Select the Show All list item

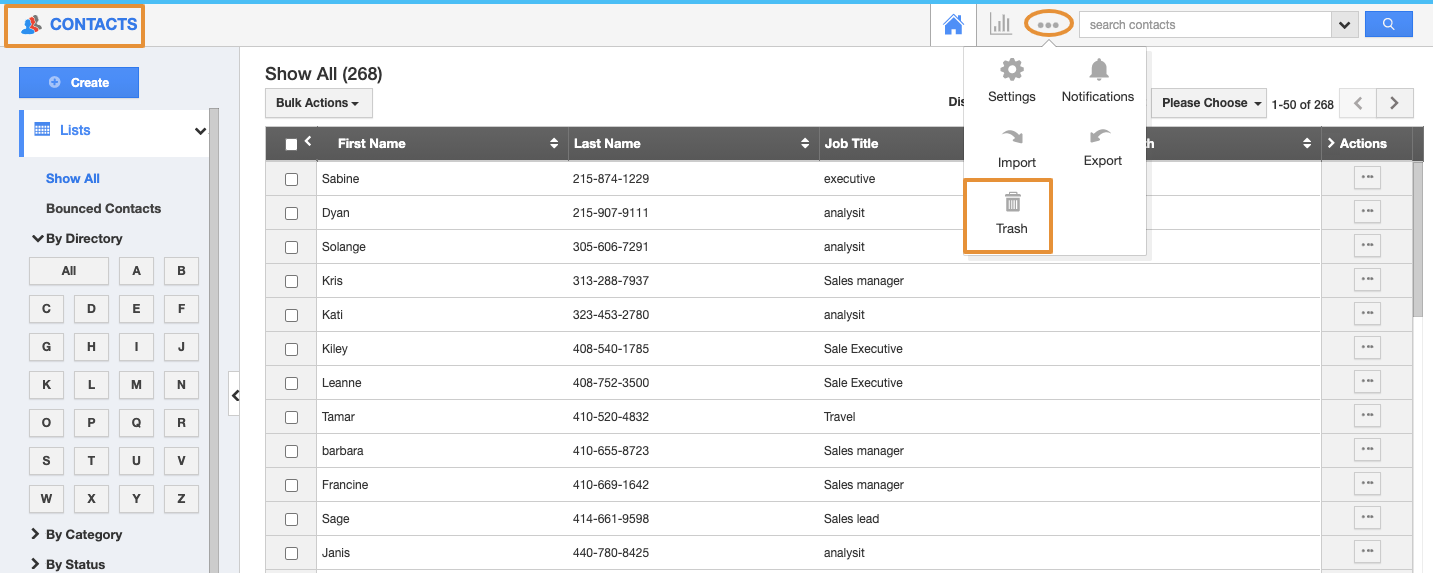(73, 178)
